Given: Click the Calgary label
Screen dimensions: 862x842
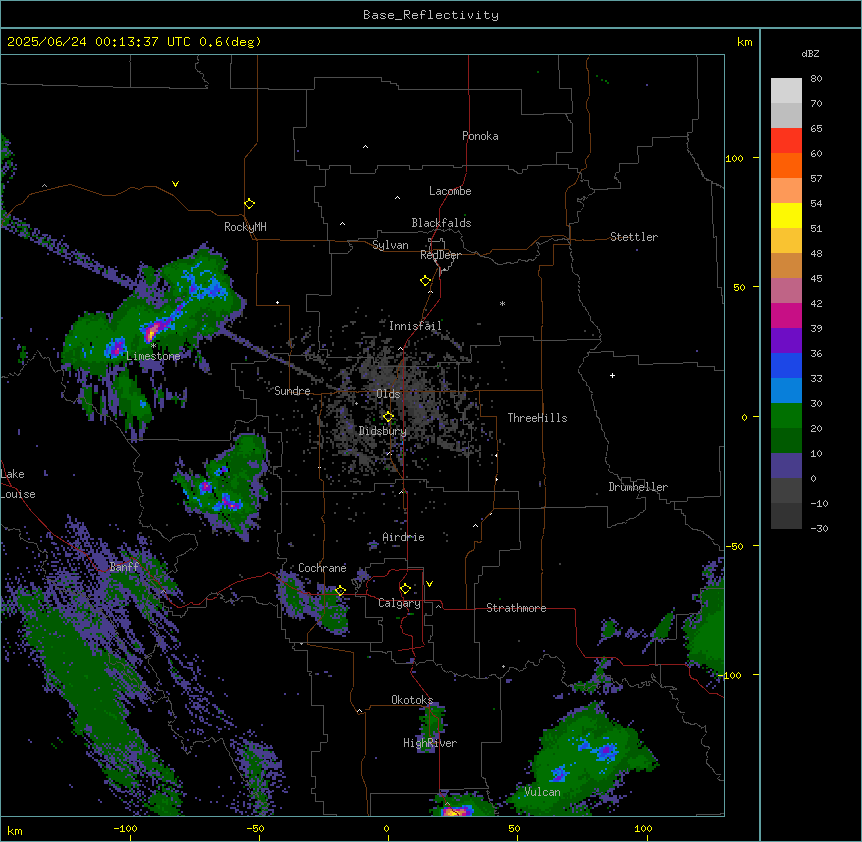Looking at the screenshot, I should pyautogui.click(x=399, y=603).
